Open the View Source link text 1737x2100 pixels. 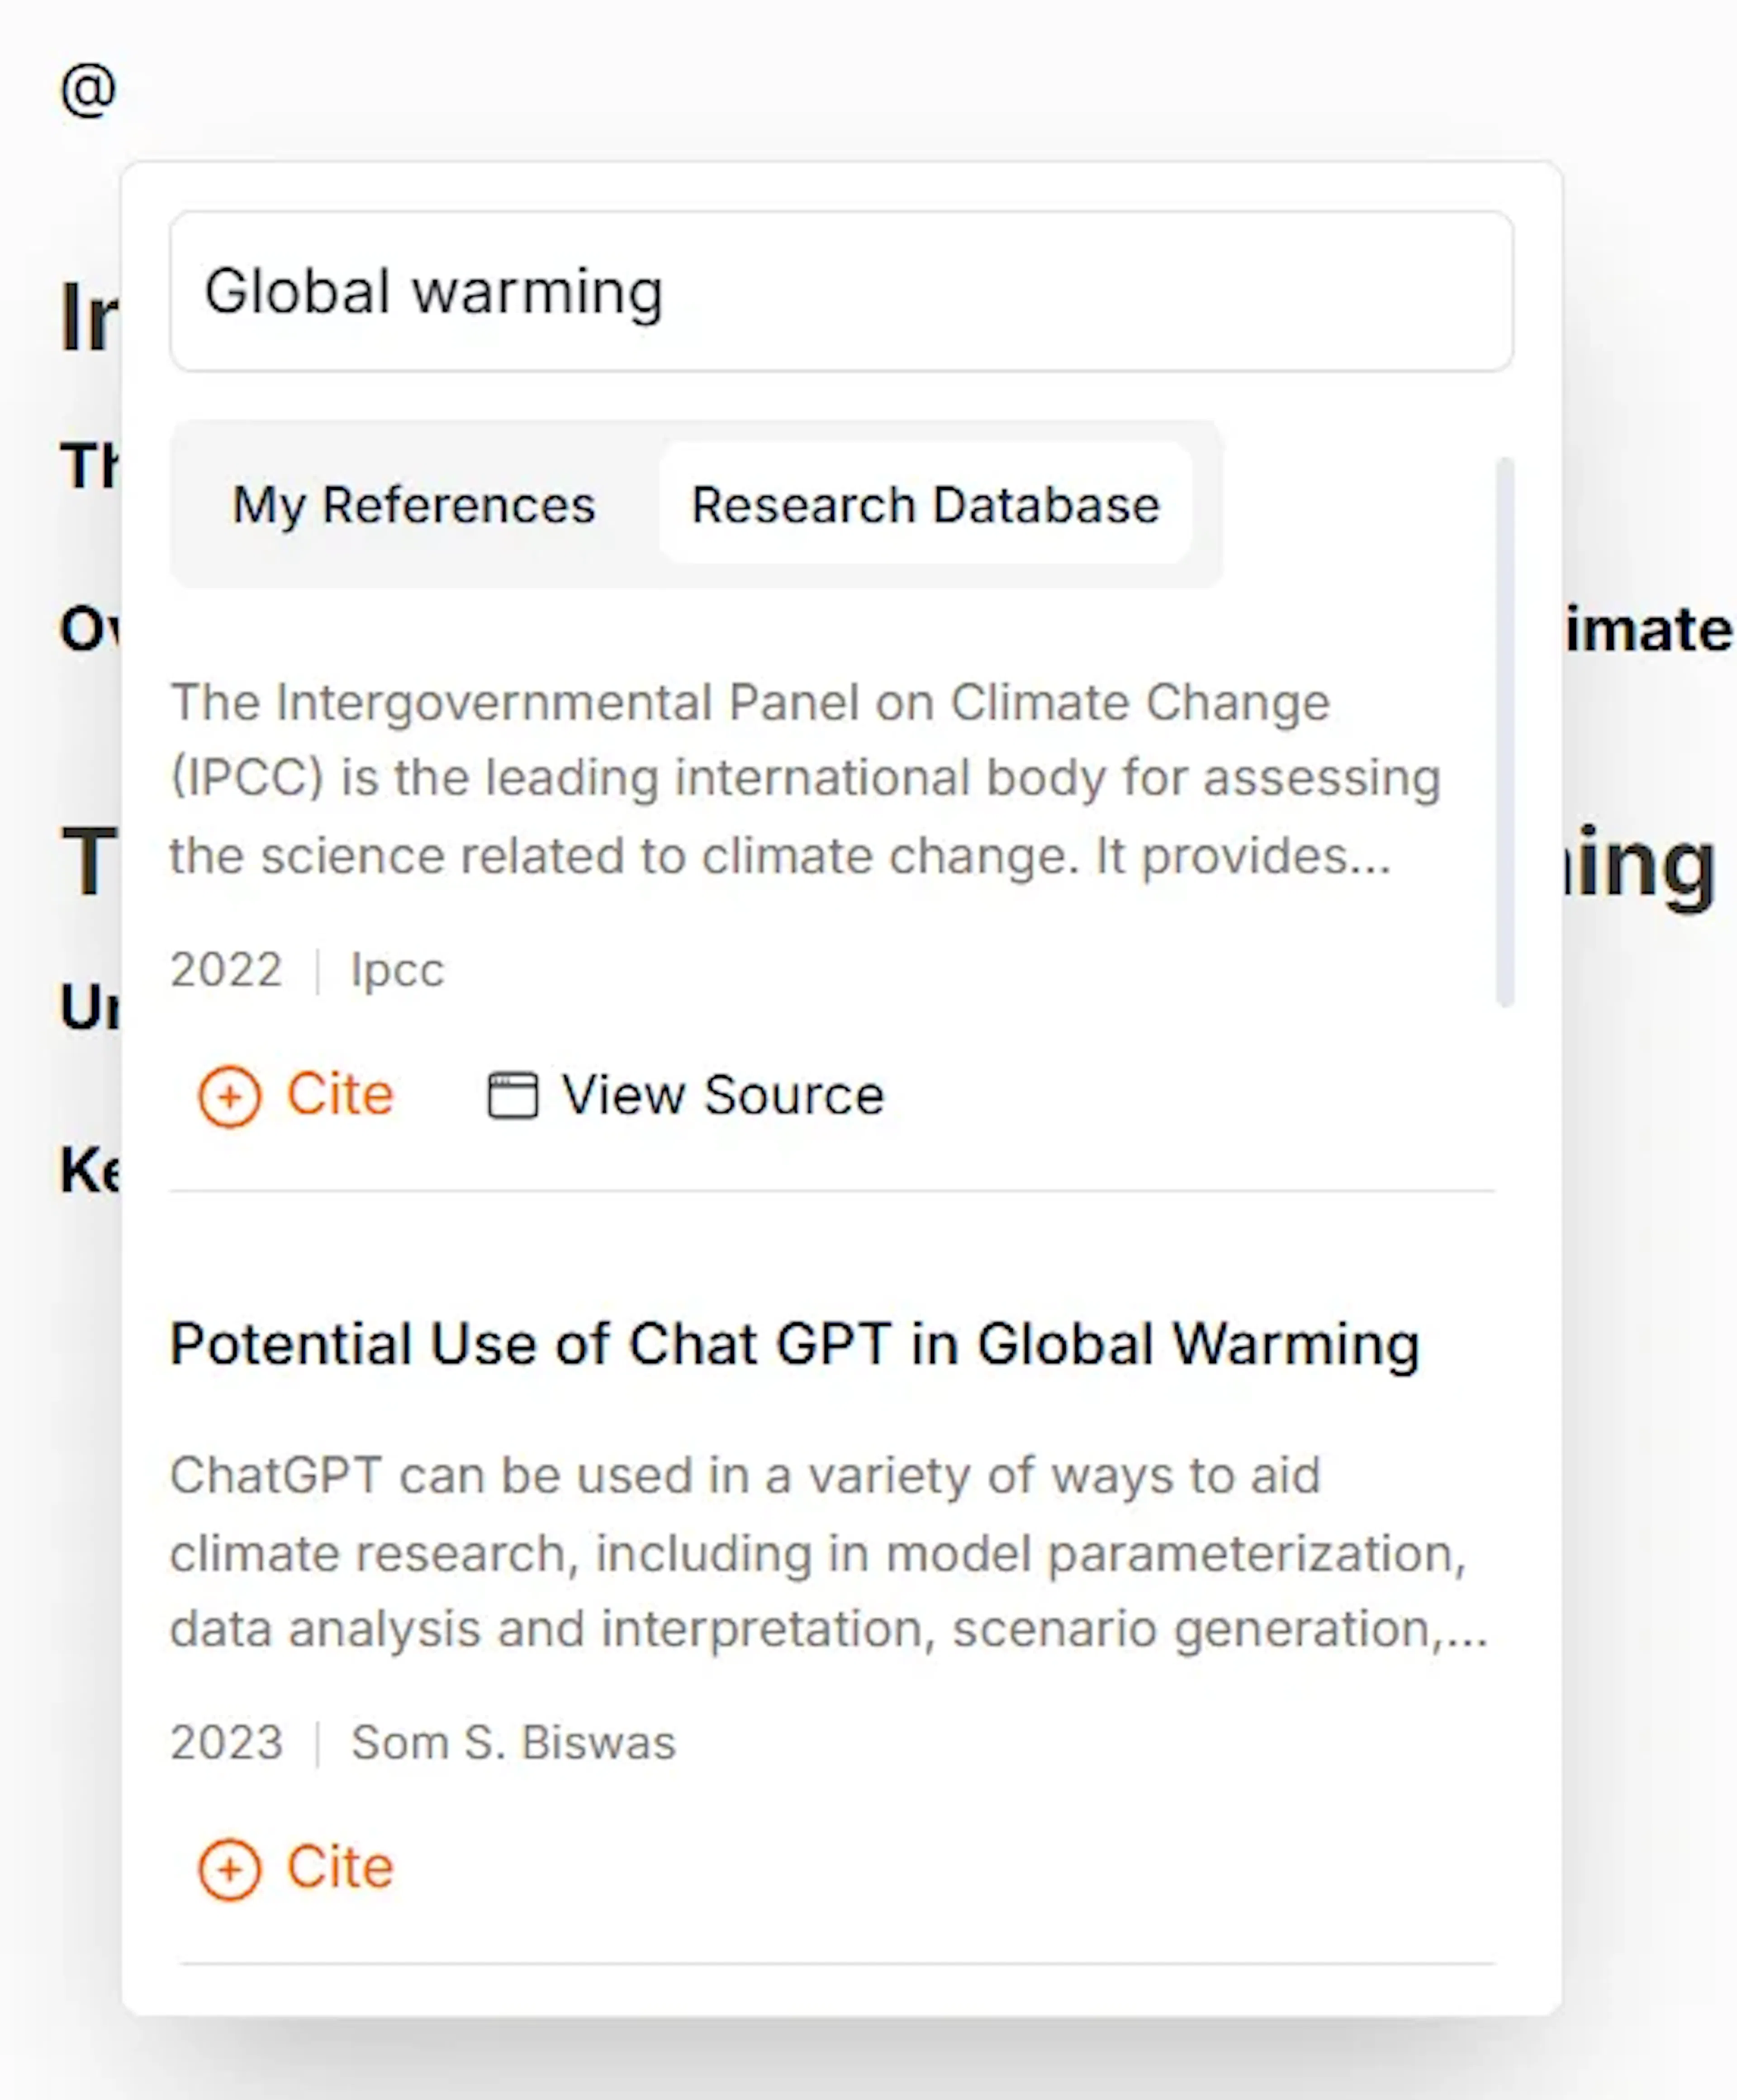722,1095
